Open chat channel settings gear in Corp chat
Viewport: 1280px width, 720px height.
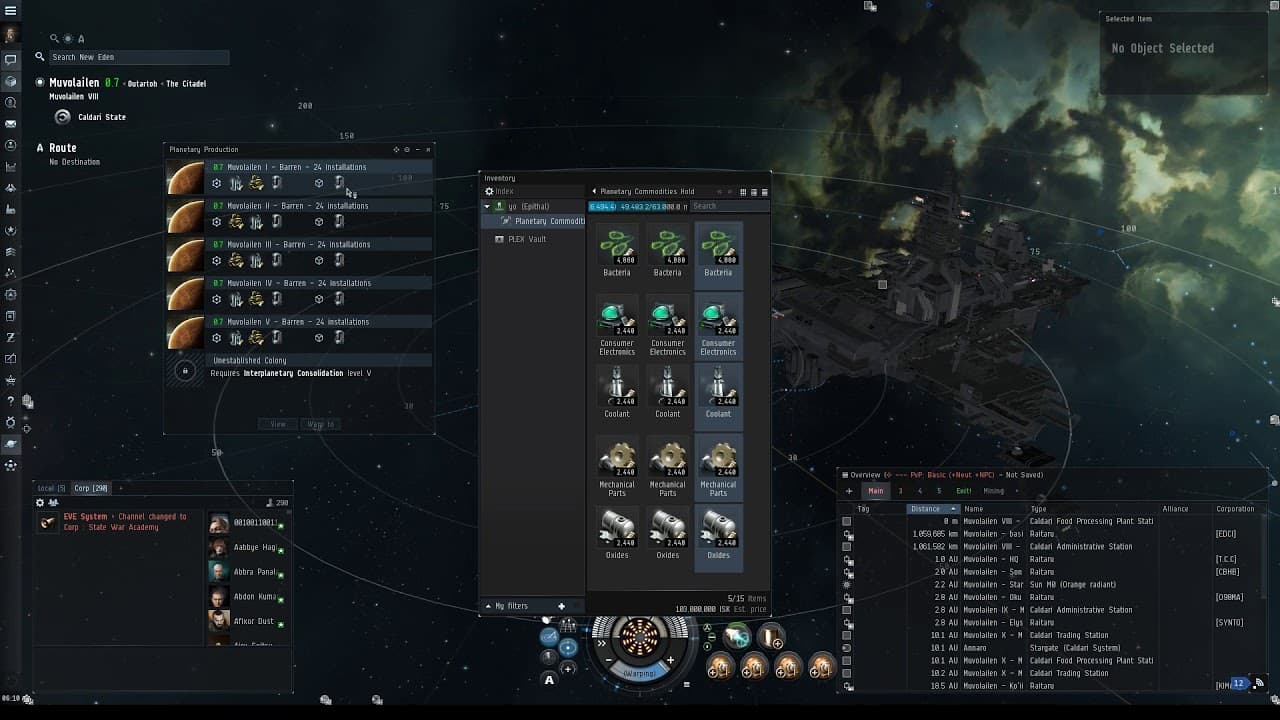pyautogui.click(x=40, y=503)
